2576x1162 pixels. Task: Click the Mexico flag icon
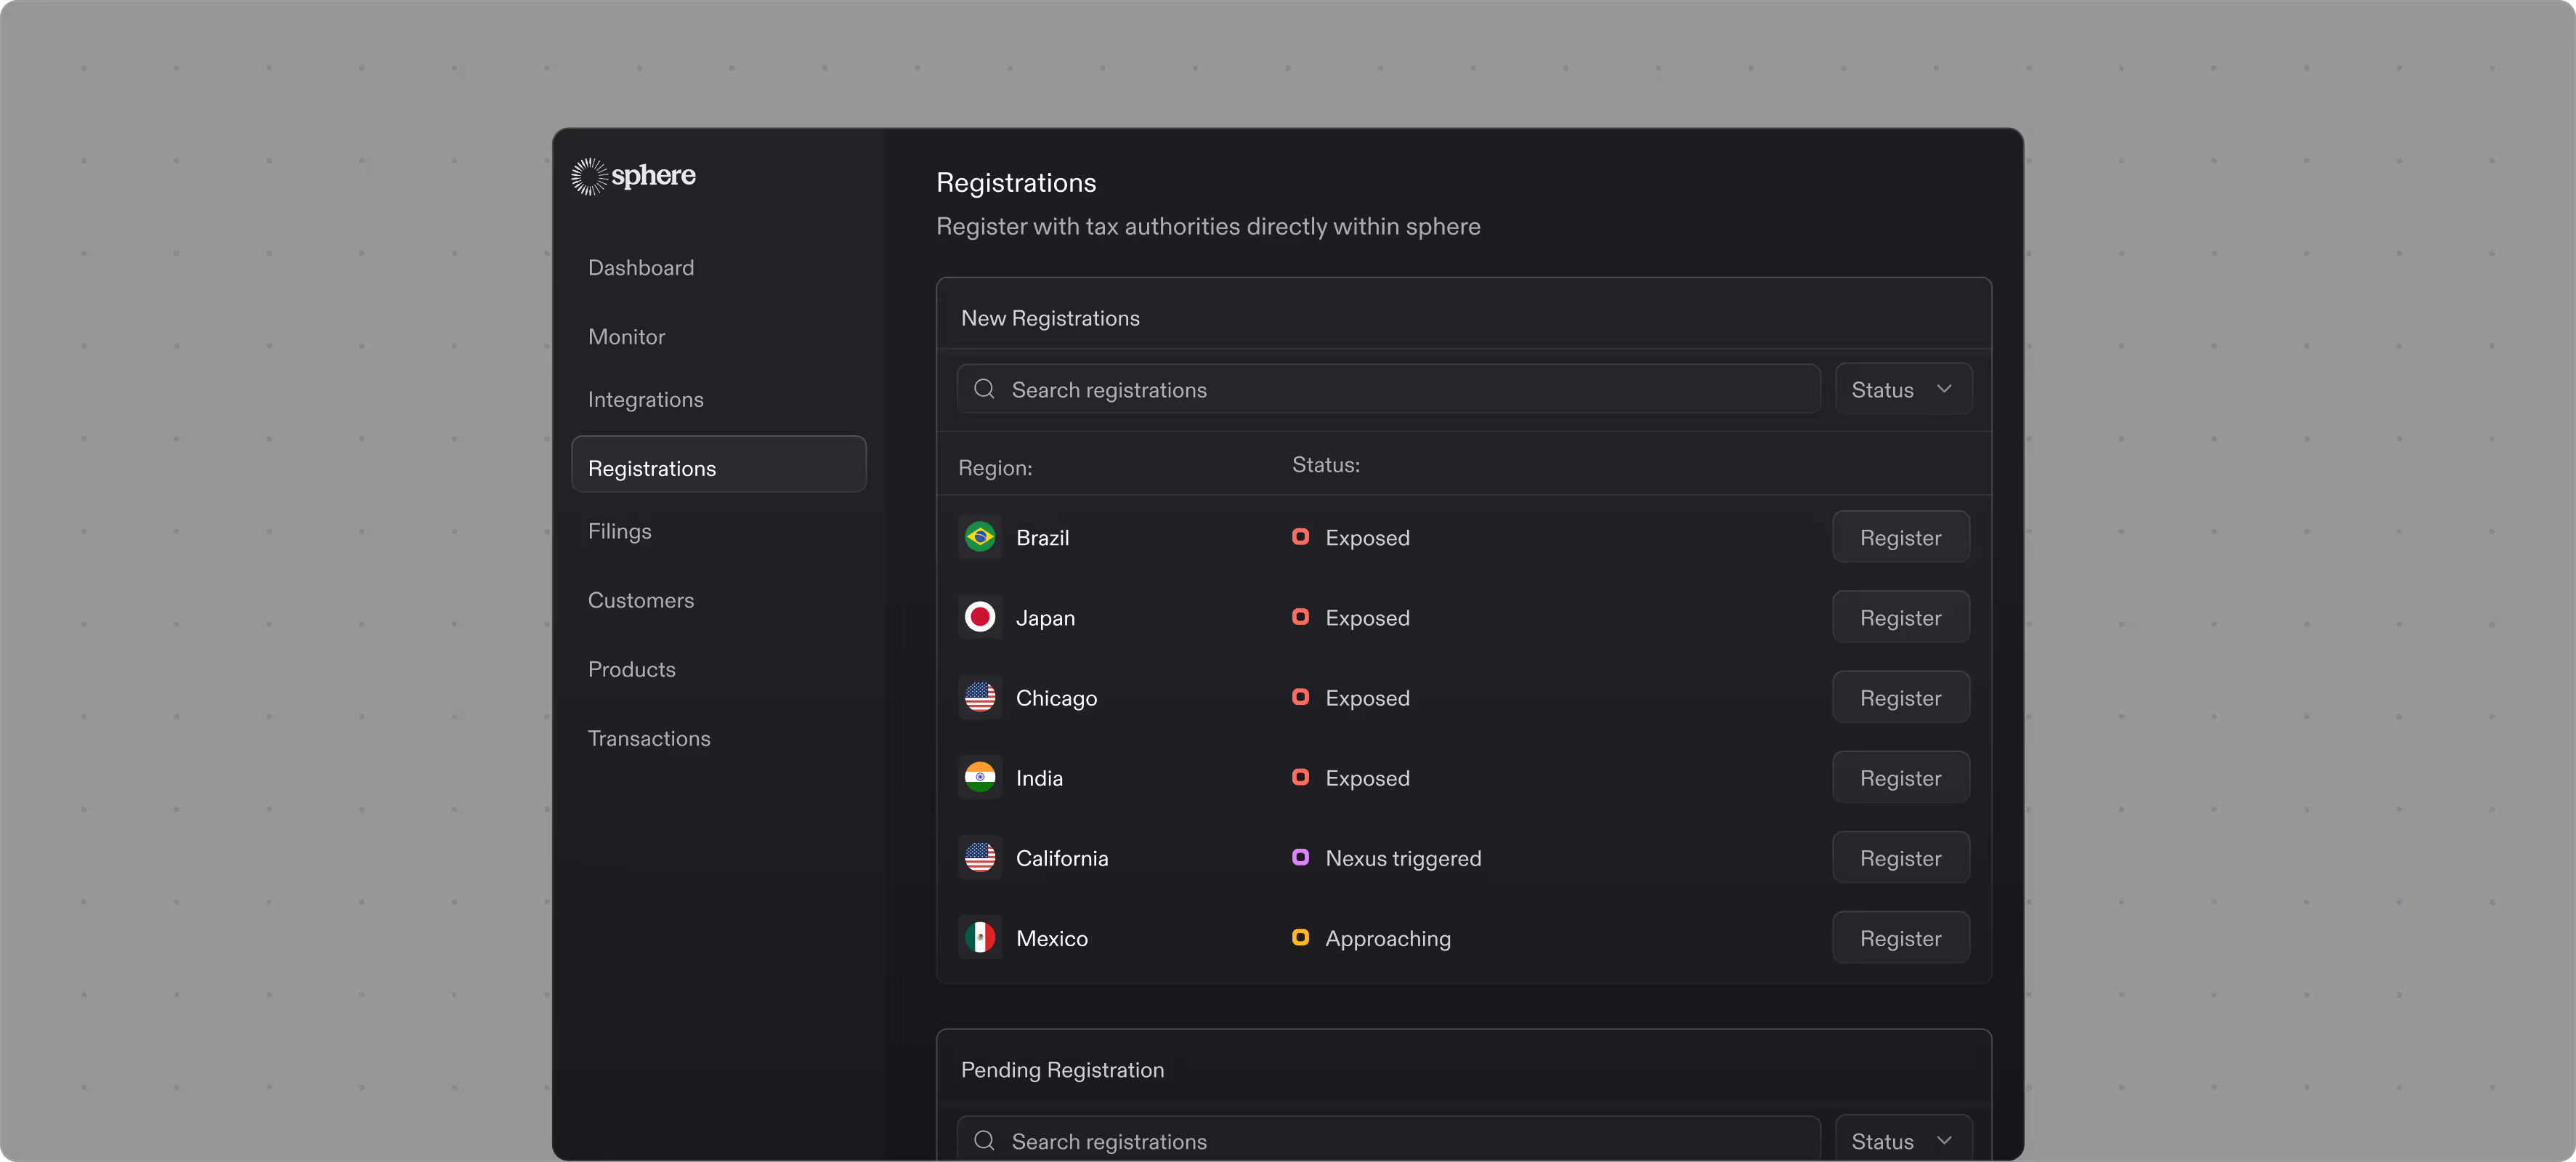(x=979, y=937)
